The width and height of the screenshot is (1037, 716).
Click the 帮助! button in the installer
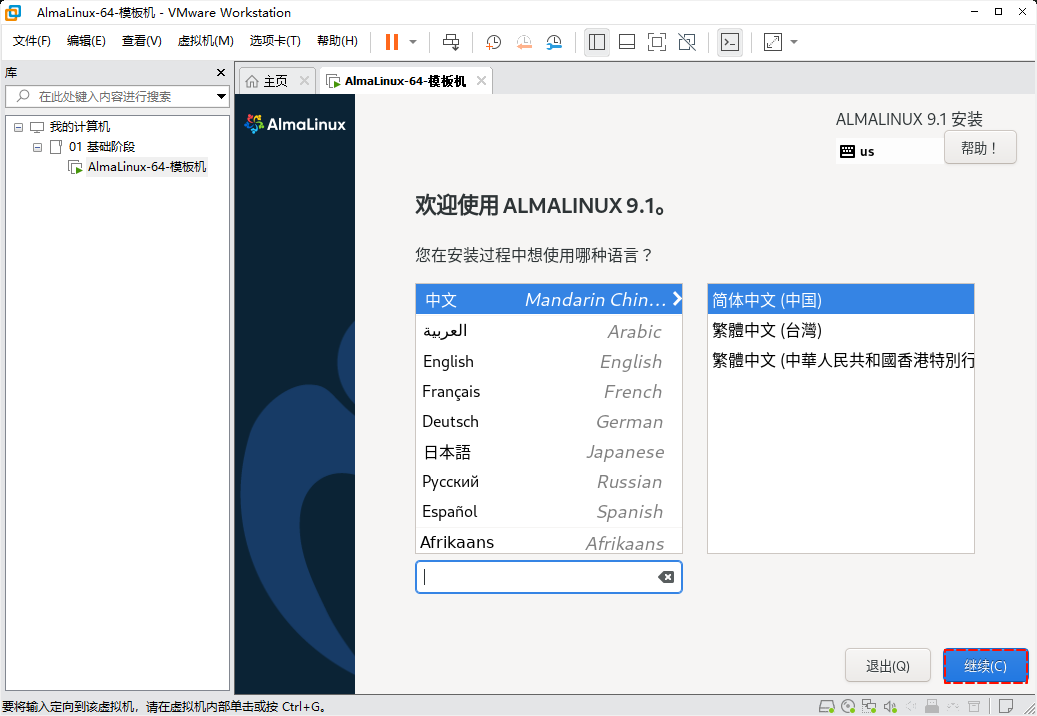[x=980, y=147]
